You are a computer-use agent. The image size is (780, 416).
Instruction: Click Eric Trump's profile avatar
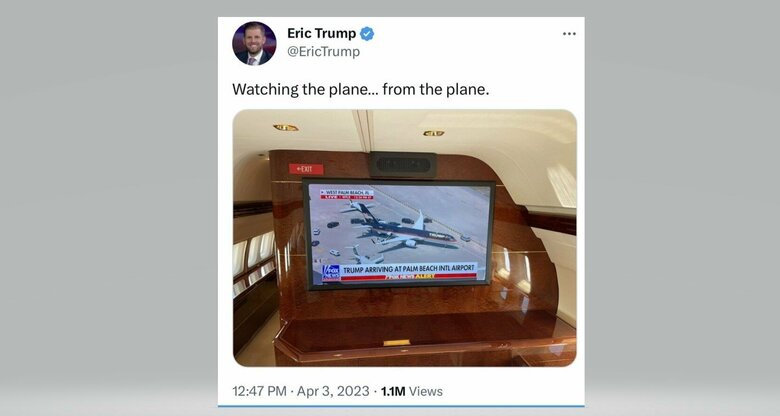254,43
